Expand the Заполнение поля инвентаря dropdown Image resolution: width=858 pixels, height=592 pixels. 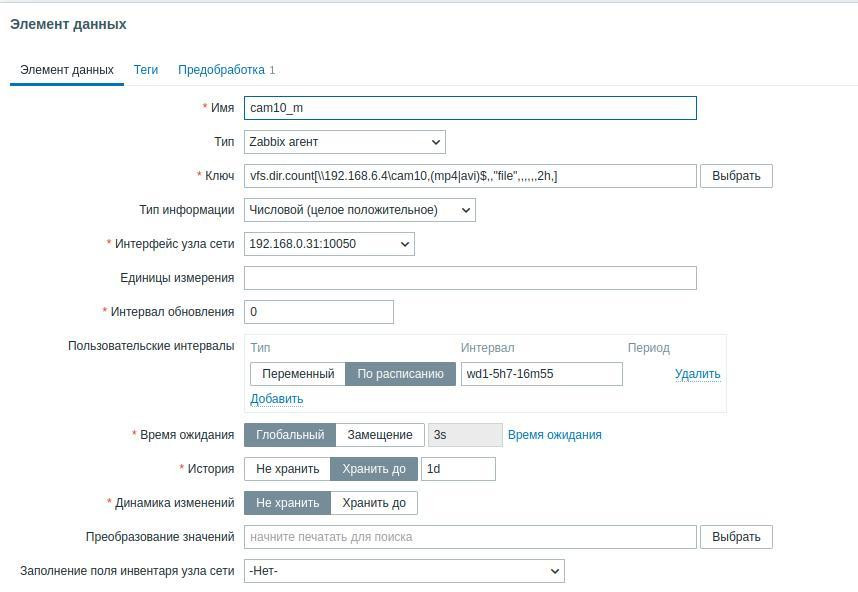click(404, 571)
